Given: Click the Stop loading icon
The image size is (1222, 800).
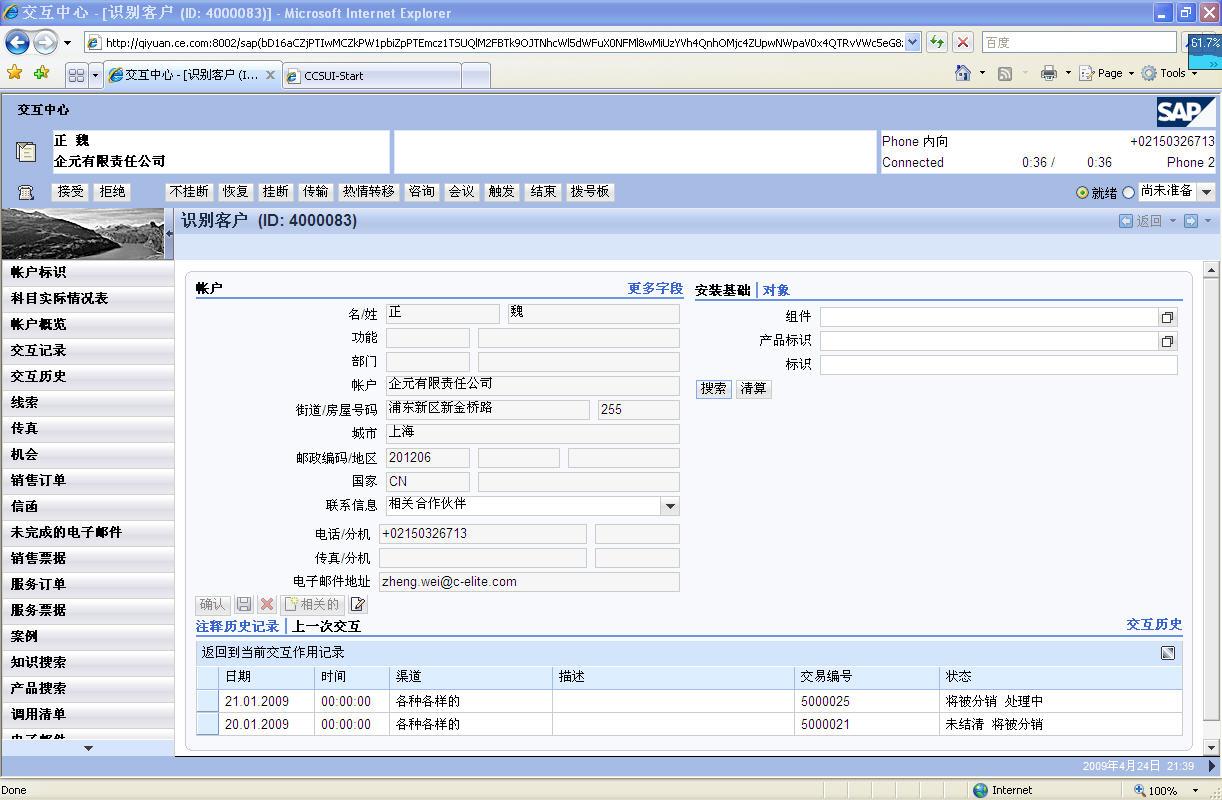Looking at the screenshot, I should [962, 42].
